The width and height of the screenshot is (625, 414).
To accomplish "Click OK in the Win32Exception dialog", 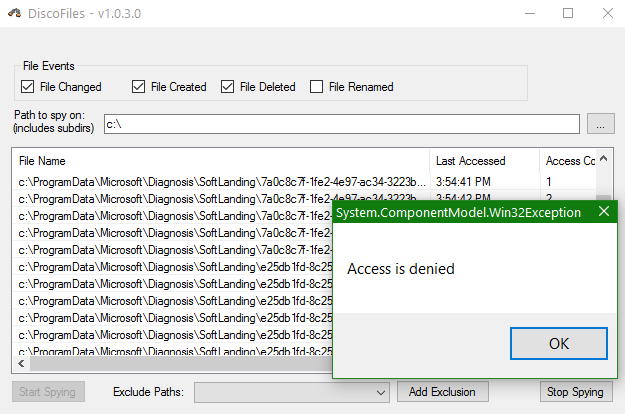I will [558, 343].
